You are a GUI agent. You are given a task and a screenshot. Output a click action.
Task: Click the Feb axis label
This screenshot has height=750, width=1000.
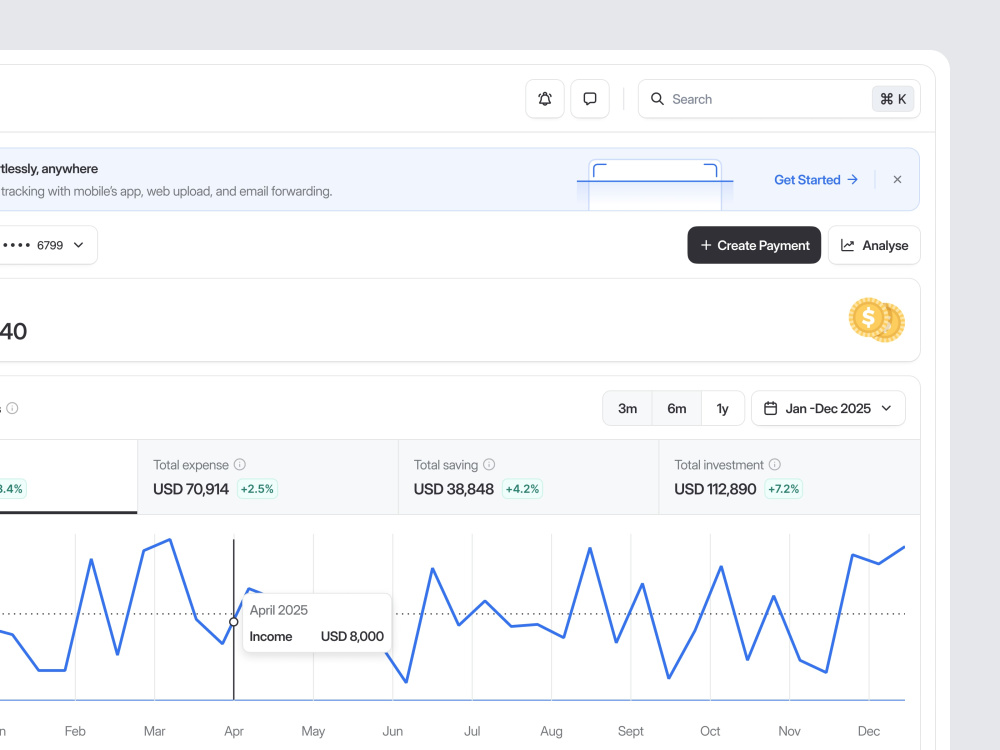coord(75,732)
